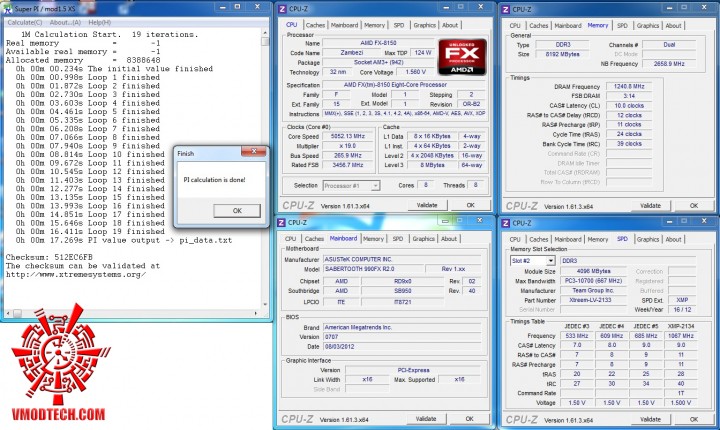This screenshot has width=720, height=430.
Task: Minimize the Super PI window
Action: pos(223,7)
